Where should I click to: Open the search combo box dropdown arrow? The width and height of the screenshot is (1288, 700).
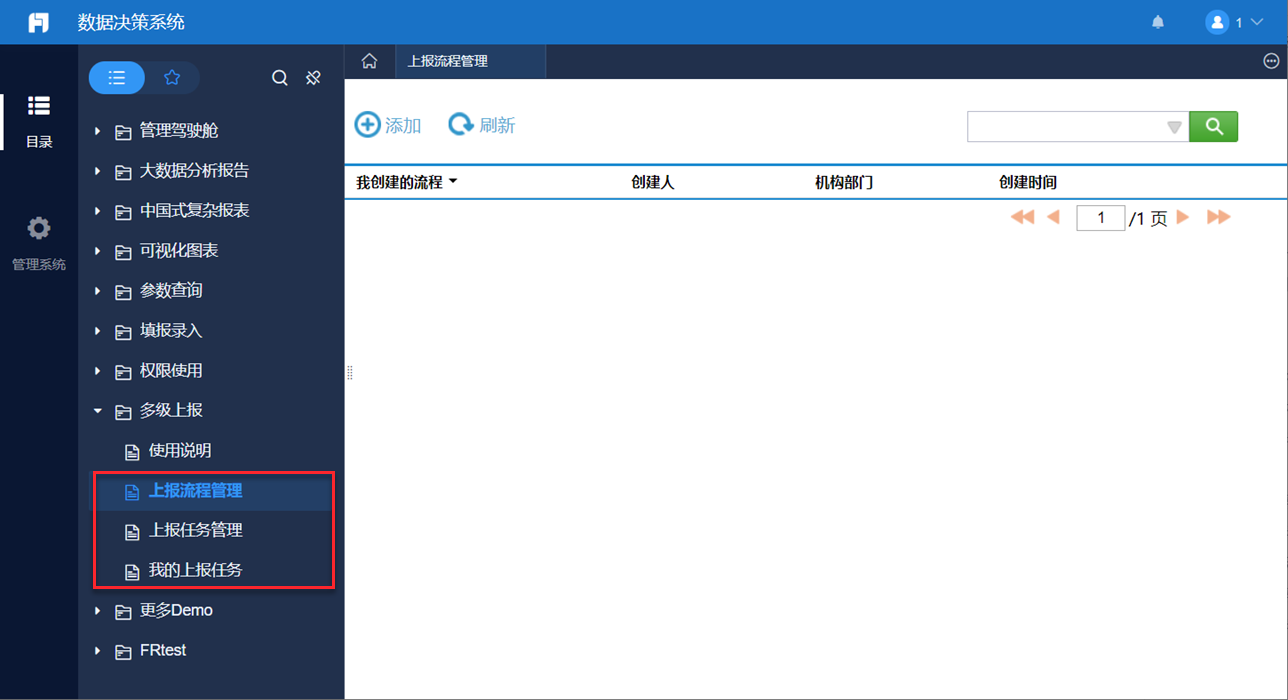pos(1174,127)
